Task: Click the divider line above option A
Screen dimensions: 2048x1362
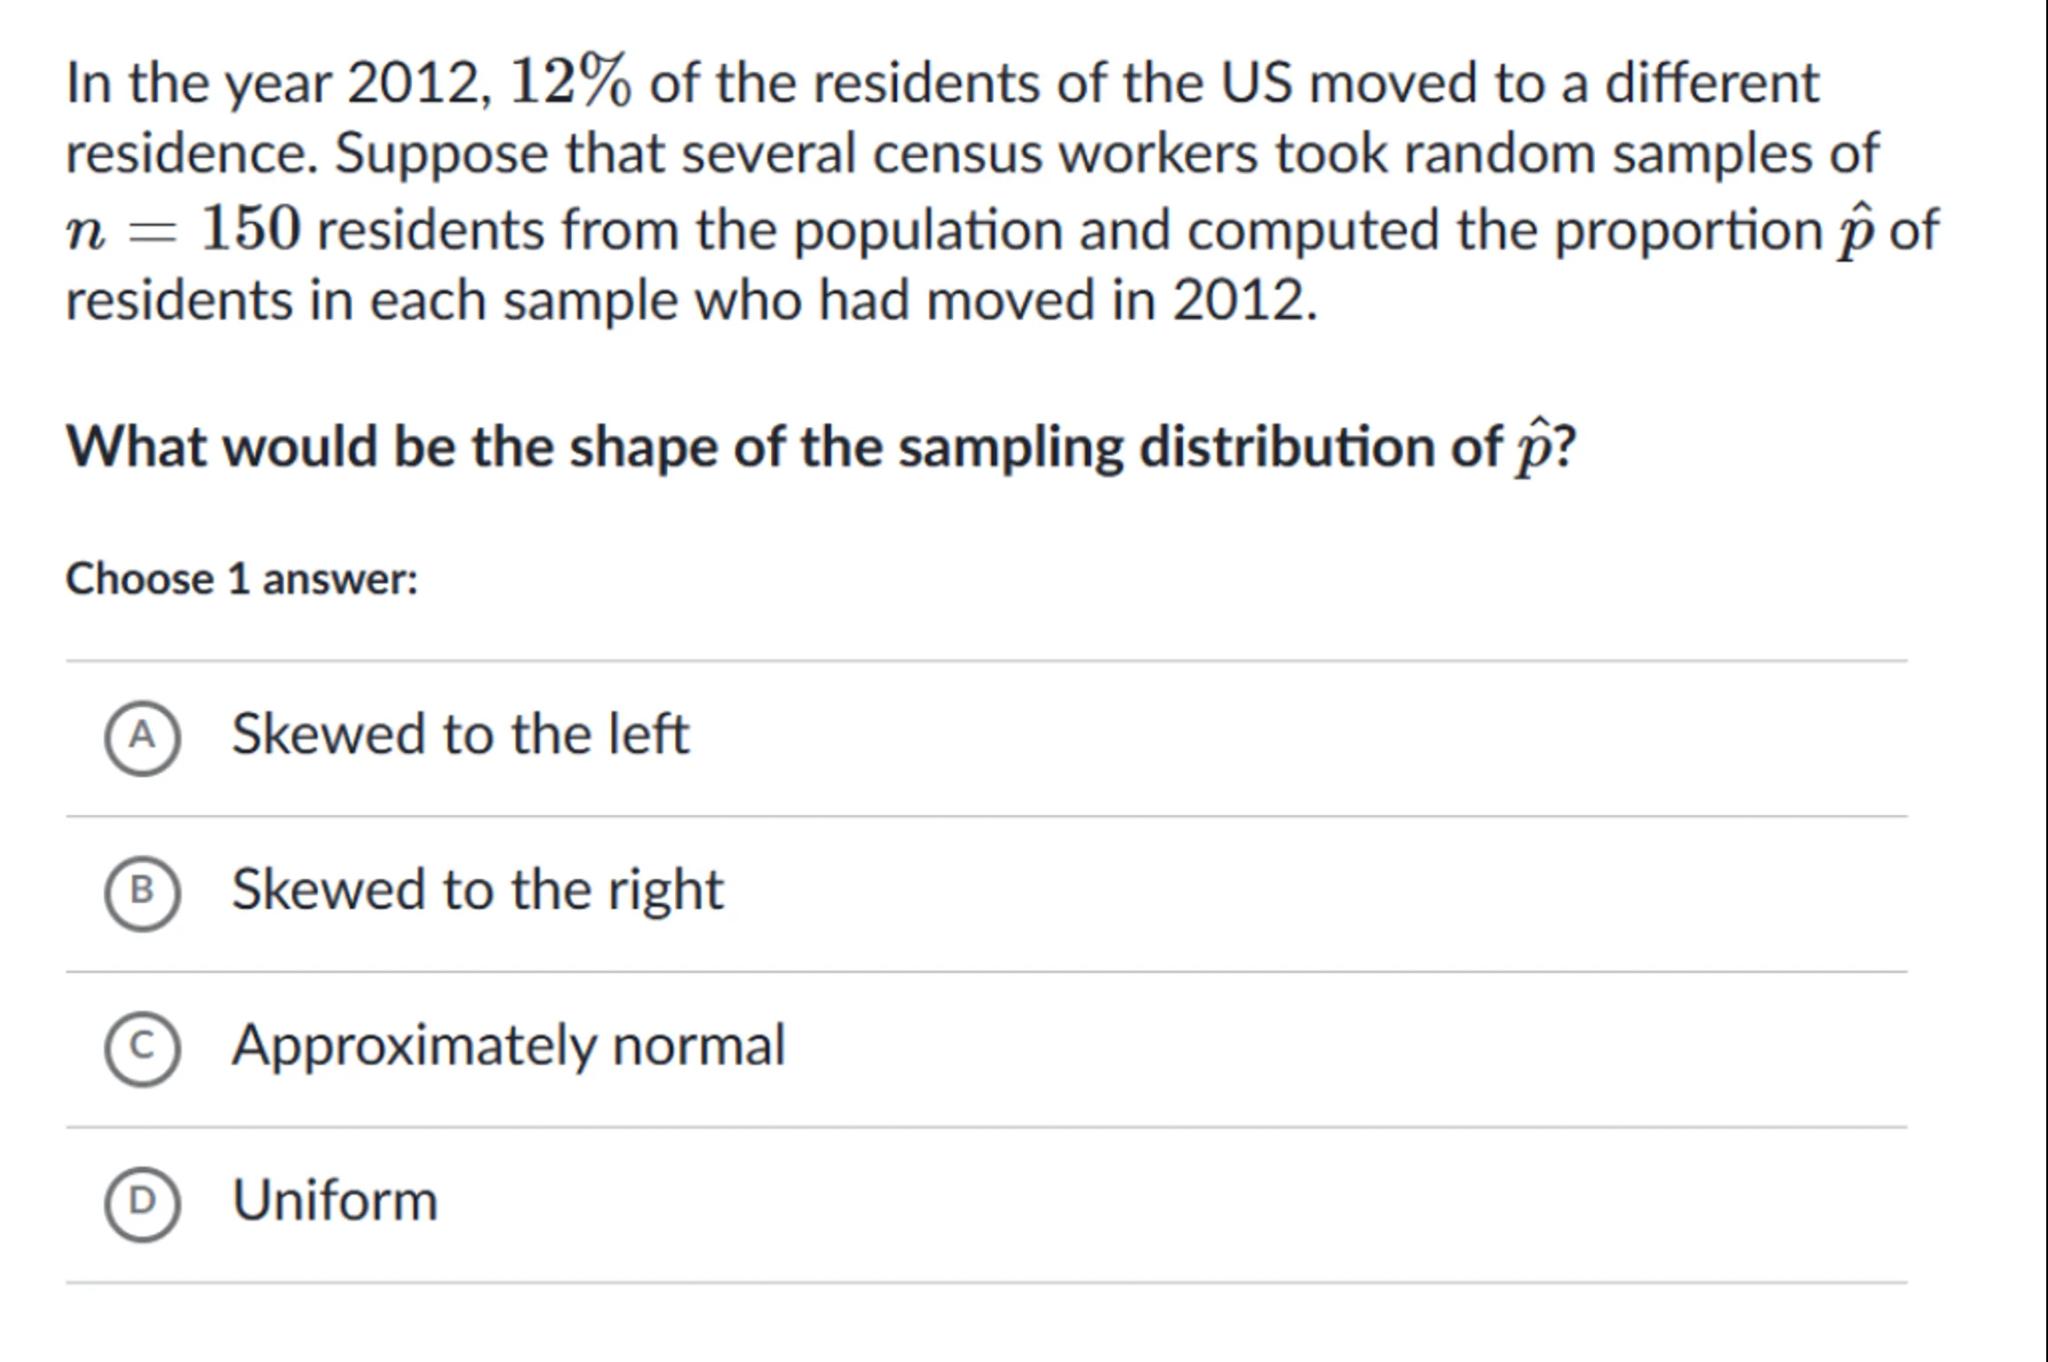Action: [x=986, y=661]
